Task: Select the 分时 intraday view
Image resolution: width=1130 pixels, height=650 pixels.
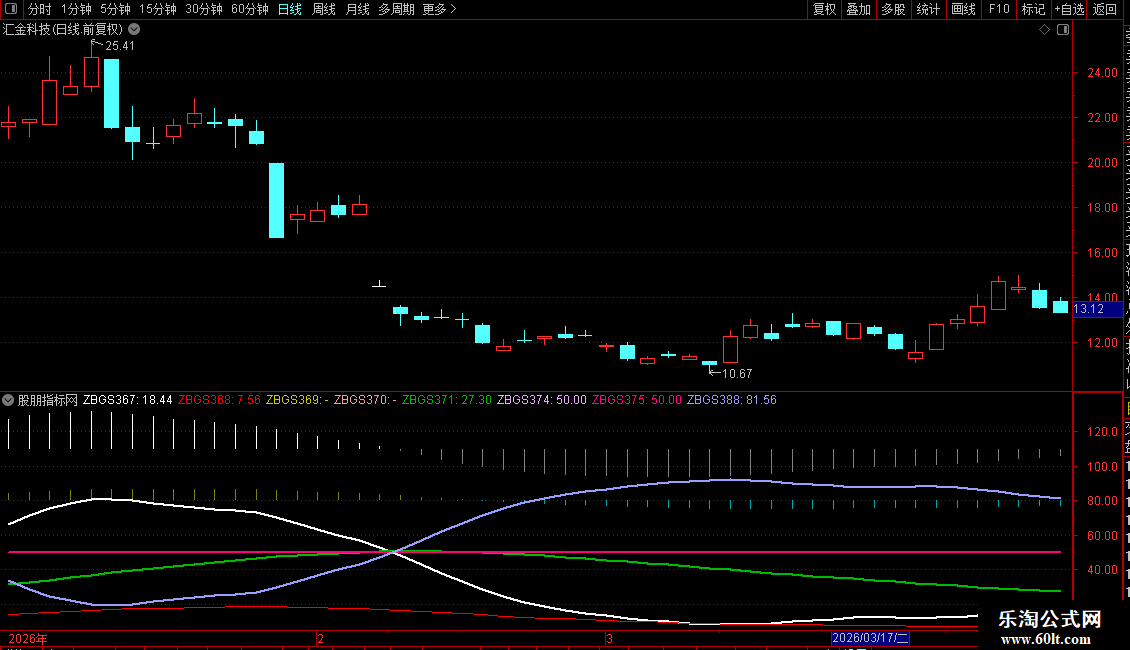Action: click(40, 9)
